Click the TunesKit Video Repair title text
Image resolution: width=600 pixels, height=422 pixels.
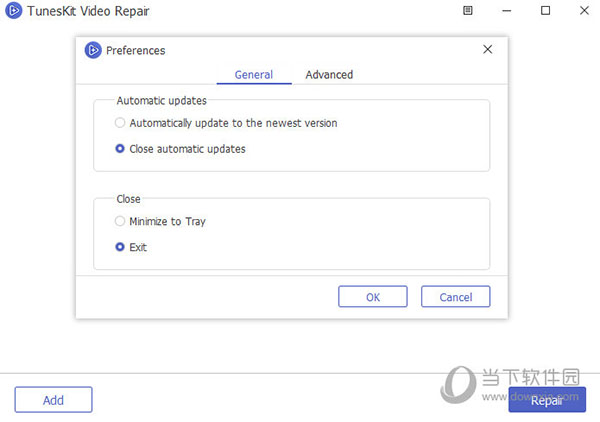coord(88,11)
